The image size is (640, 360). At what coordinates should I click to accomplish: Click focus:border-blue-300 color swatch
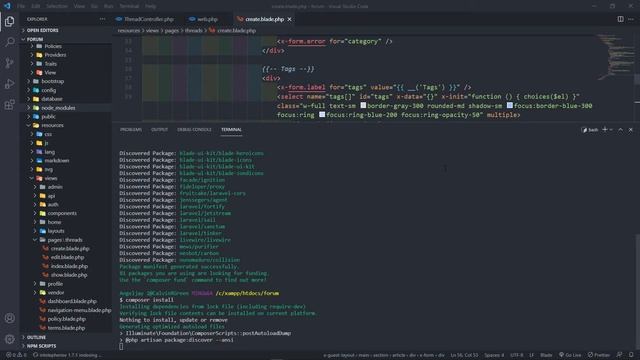tap(509, 105)
